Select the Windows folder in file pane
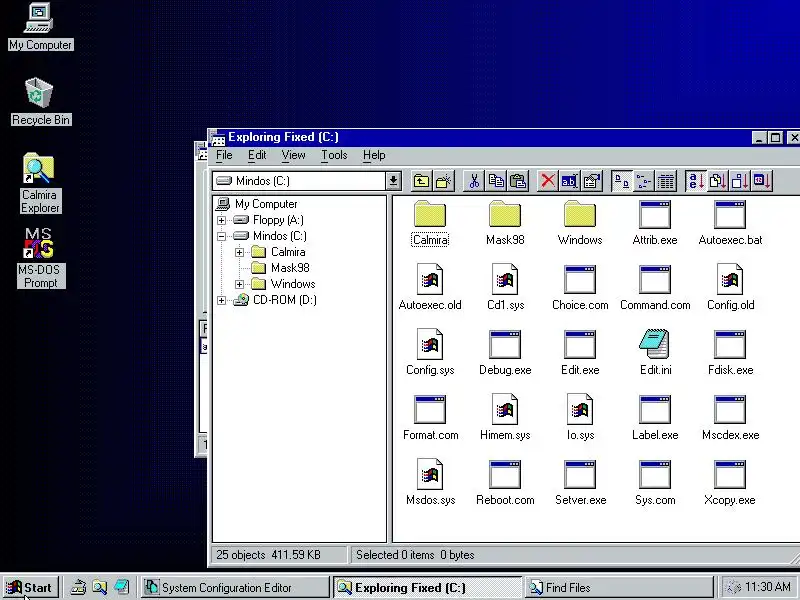 coord(580,215)
